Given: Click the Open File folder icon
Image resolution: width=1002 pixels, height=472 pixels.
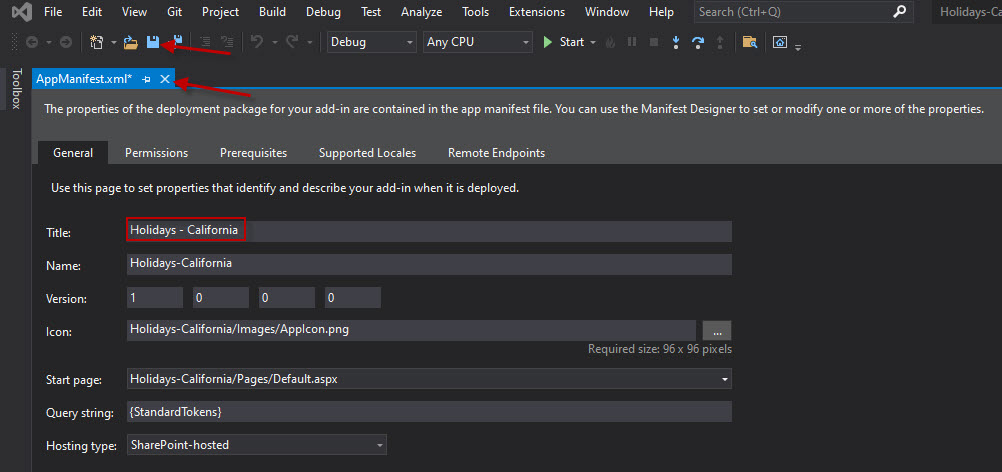Looking at the screenshot, I should pos(130,42).
